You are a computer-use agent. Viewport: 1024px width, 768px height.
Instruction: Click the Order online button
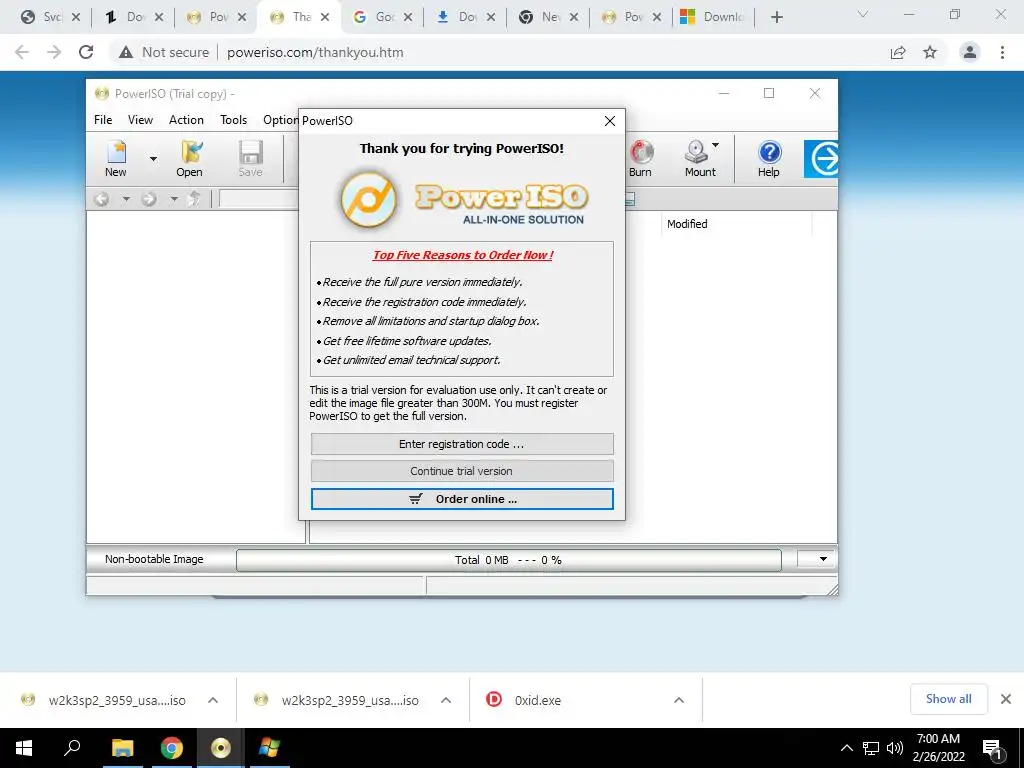[462, 499]
